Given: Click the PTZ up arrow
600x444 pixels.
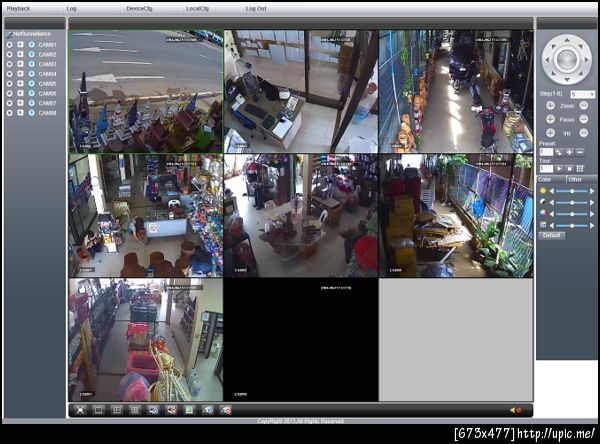Looking at the screenshot, I should tap(567, 39).
